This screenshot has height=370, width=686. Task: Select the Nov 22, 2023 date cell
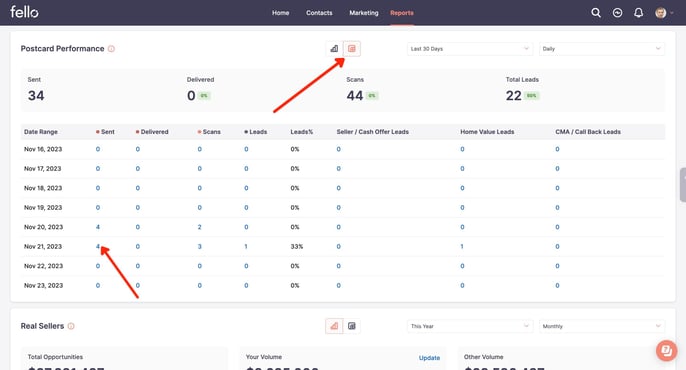43,266
